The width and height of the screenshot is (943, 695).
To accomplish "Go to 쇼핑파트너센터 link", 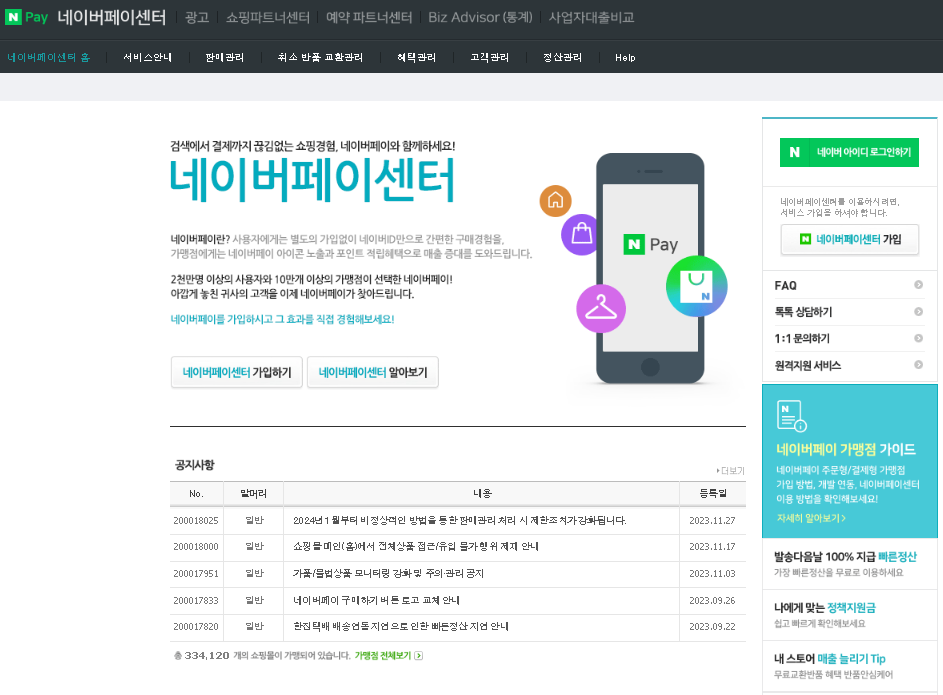I will (268, 17).
